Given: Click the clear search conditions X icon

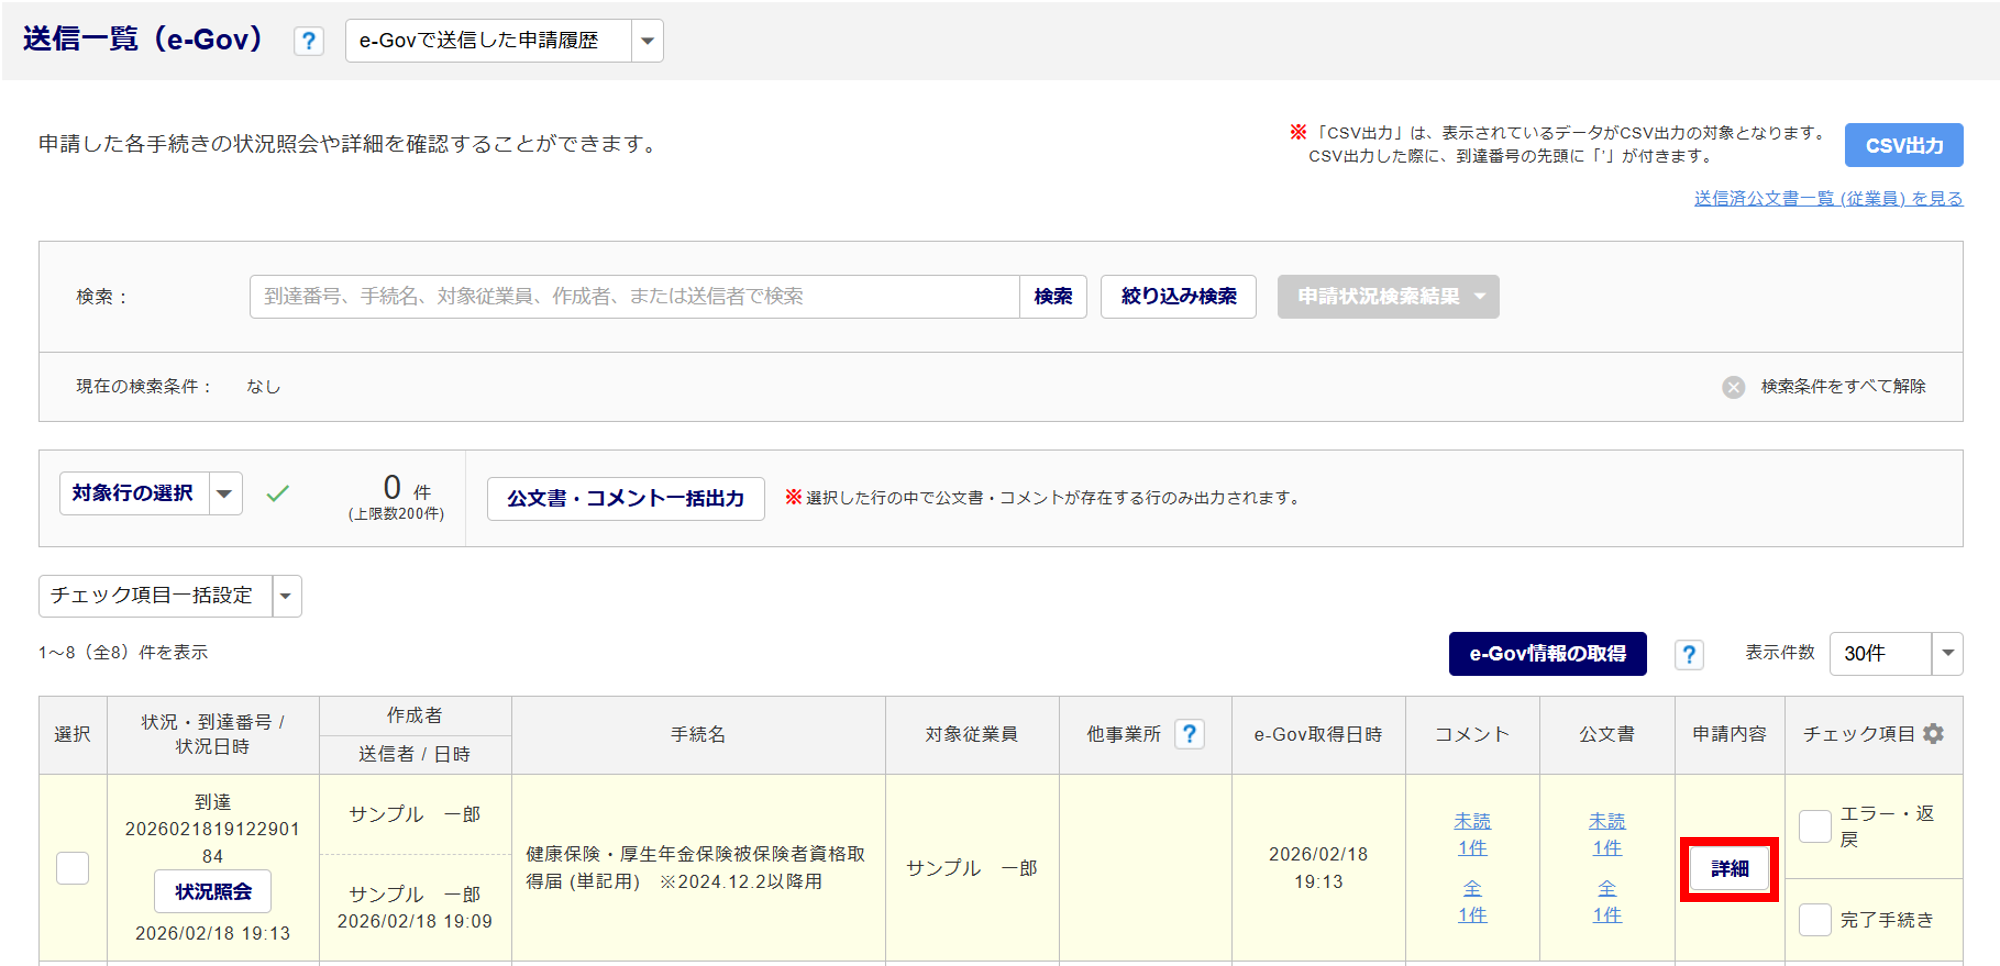Looking at the screenshot, I should (x=1733, y=387).
